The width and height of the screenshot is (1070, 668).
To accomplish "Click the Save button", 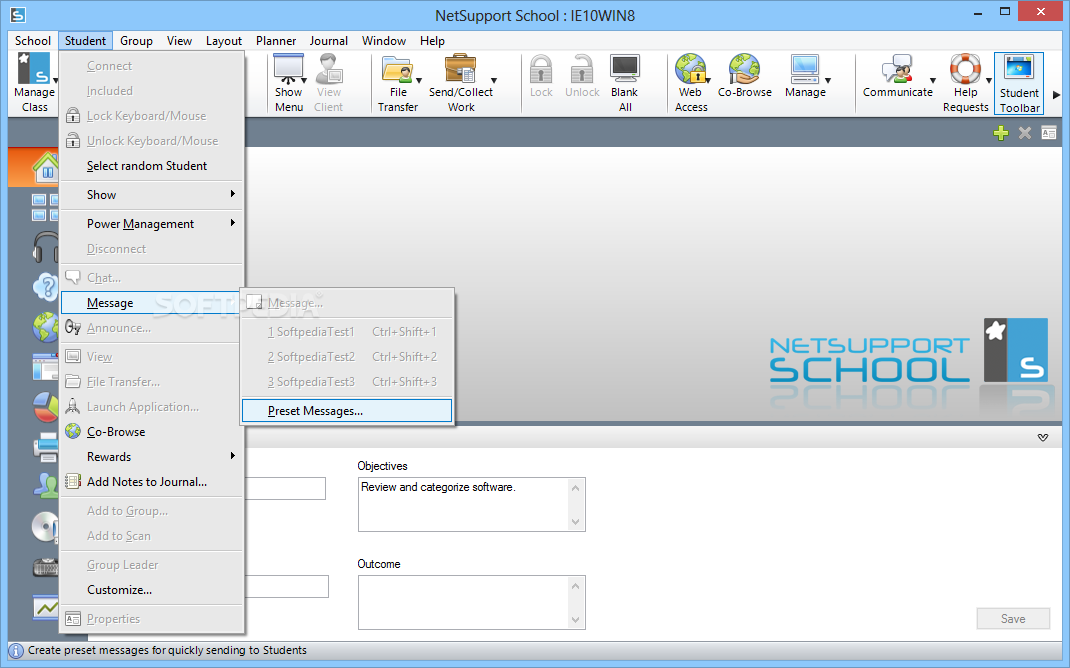I will [x=1013, y=619].
